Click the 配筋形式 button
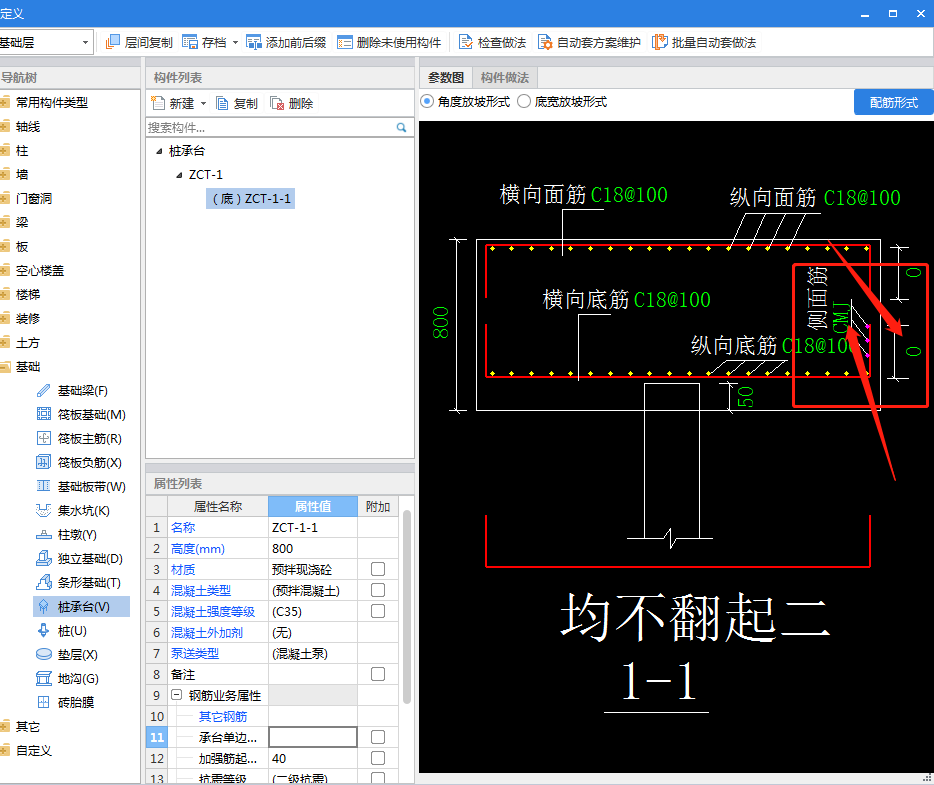 893,102
